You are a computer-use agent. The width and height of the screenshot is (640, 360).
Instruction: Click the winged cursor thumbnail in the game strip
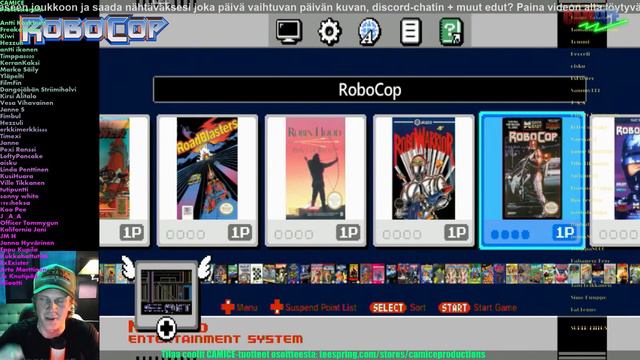(167, 292)
